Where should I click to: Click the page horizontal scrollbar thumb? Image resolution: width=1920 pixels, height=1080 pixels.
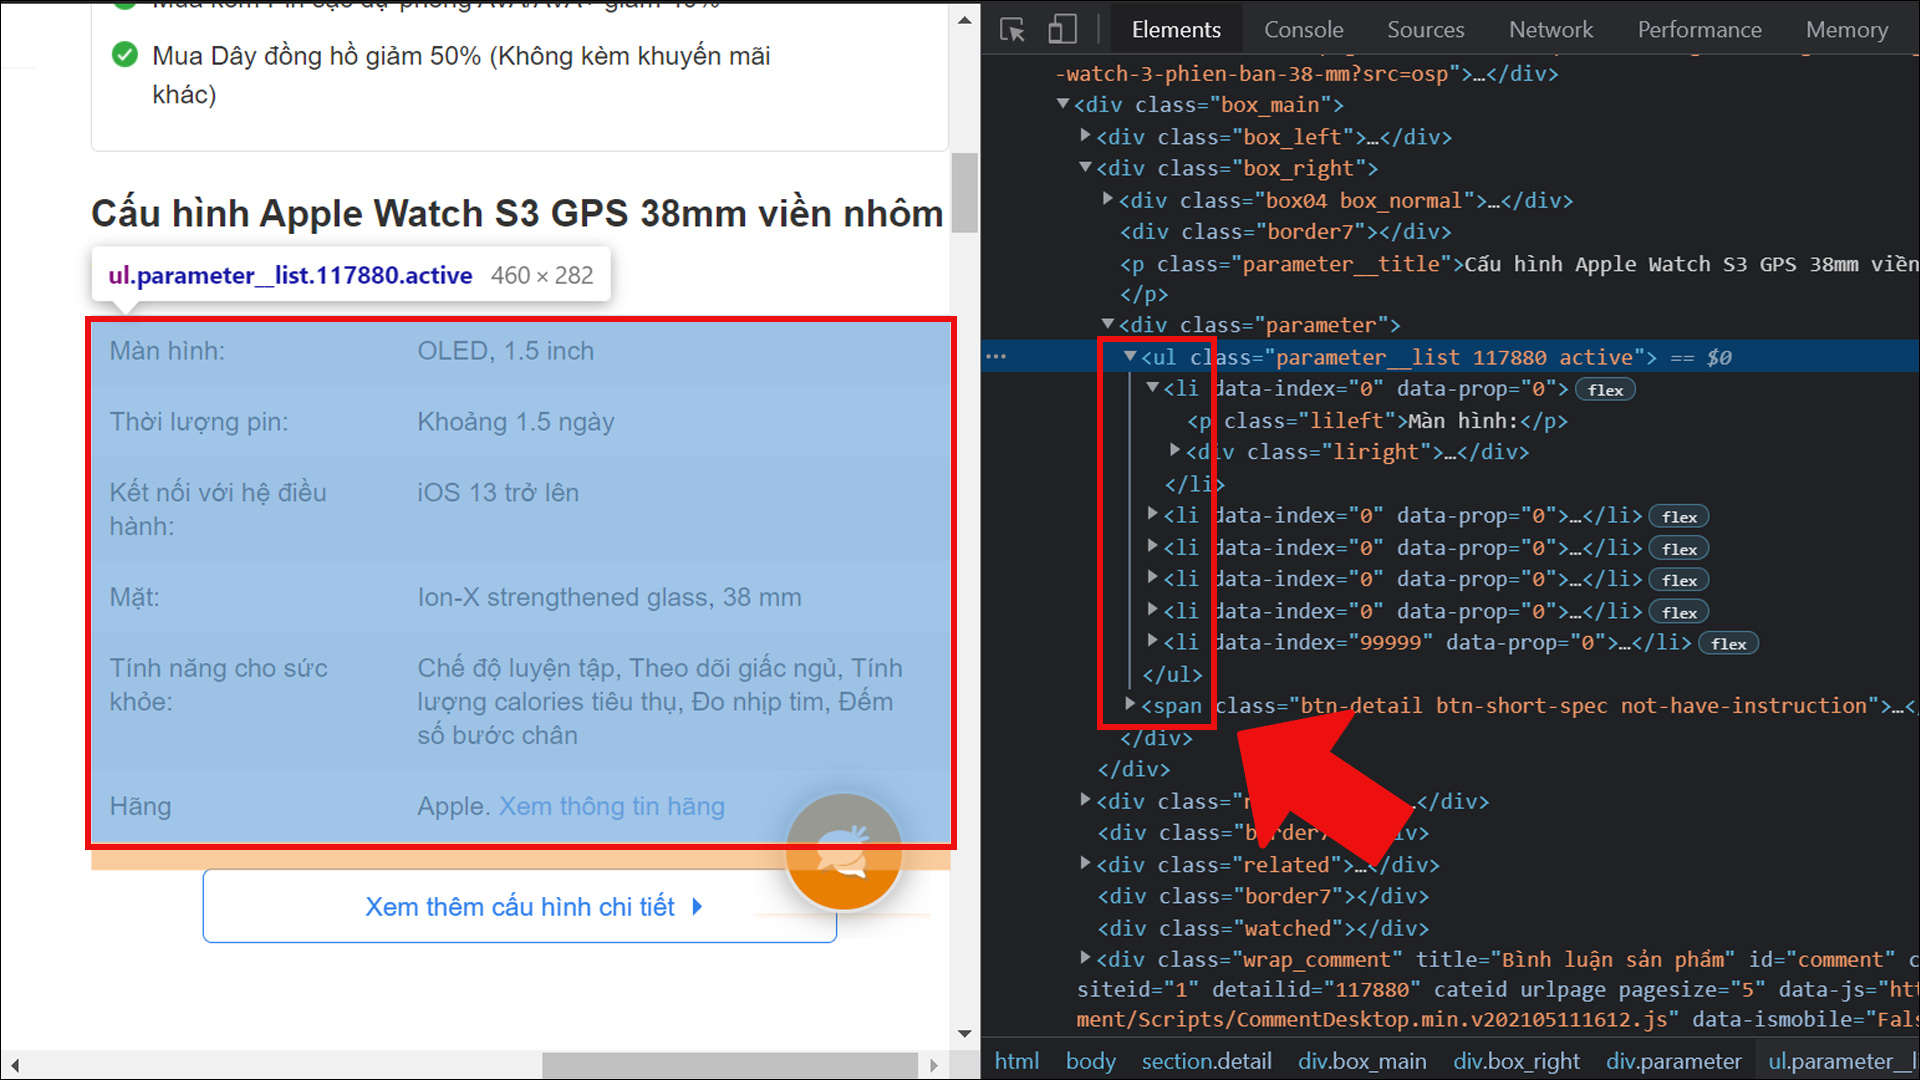(x=730, y=1065)
